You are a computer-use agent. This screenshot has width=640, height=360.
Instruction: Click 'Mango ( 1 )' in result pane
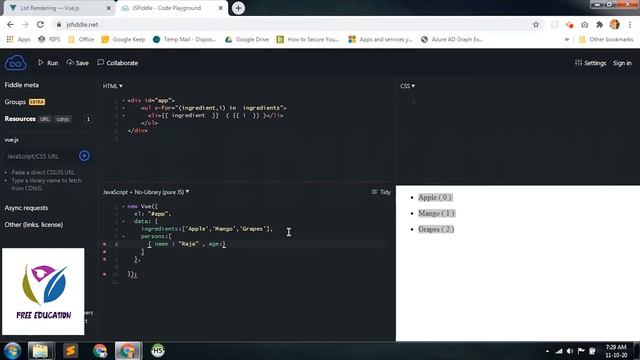pos(436,213)
